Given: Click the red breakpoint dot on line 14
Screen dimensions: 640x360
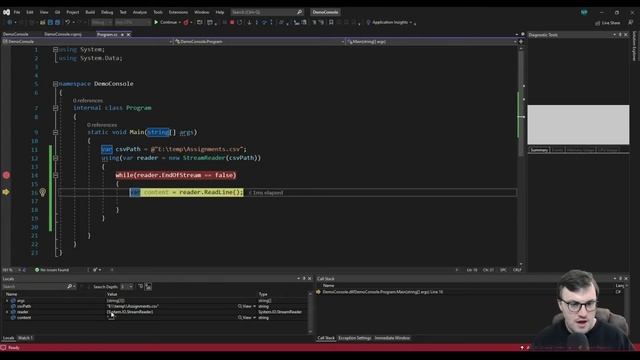Looking at the screenshot, I should 6,175.
